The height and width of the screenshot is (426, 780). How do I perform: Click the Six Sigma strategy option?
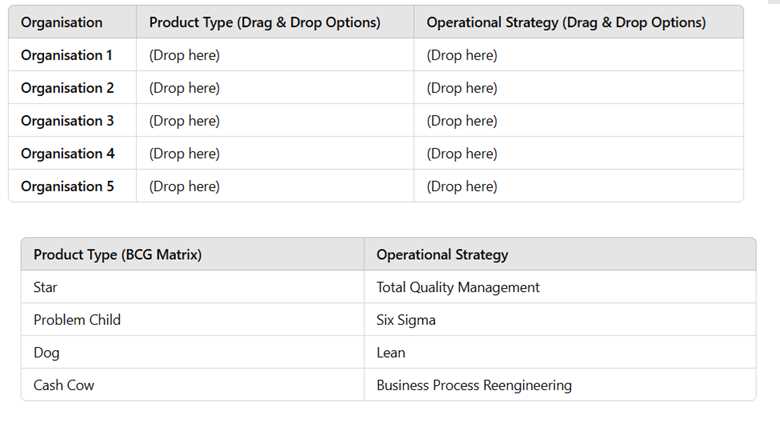(x=406, y=320)
